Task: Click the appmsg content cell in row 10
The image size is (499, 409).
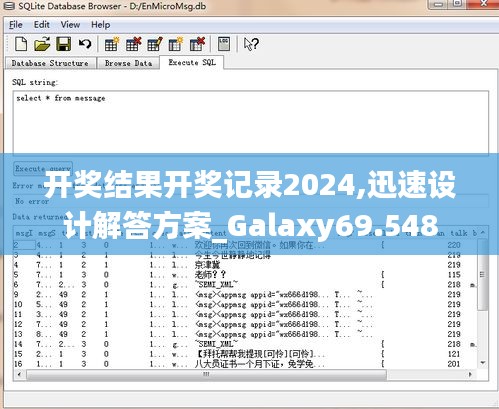Action: (262, 304)
